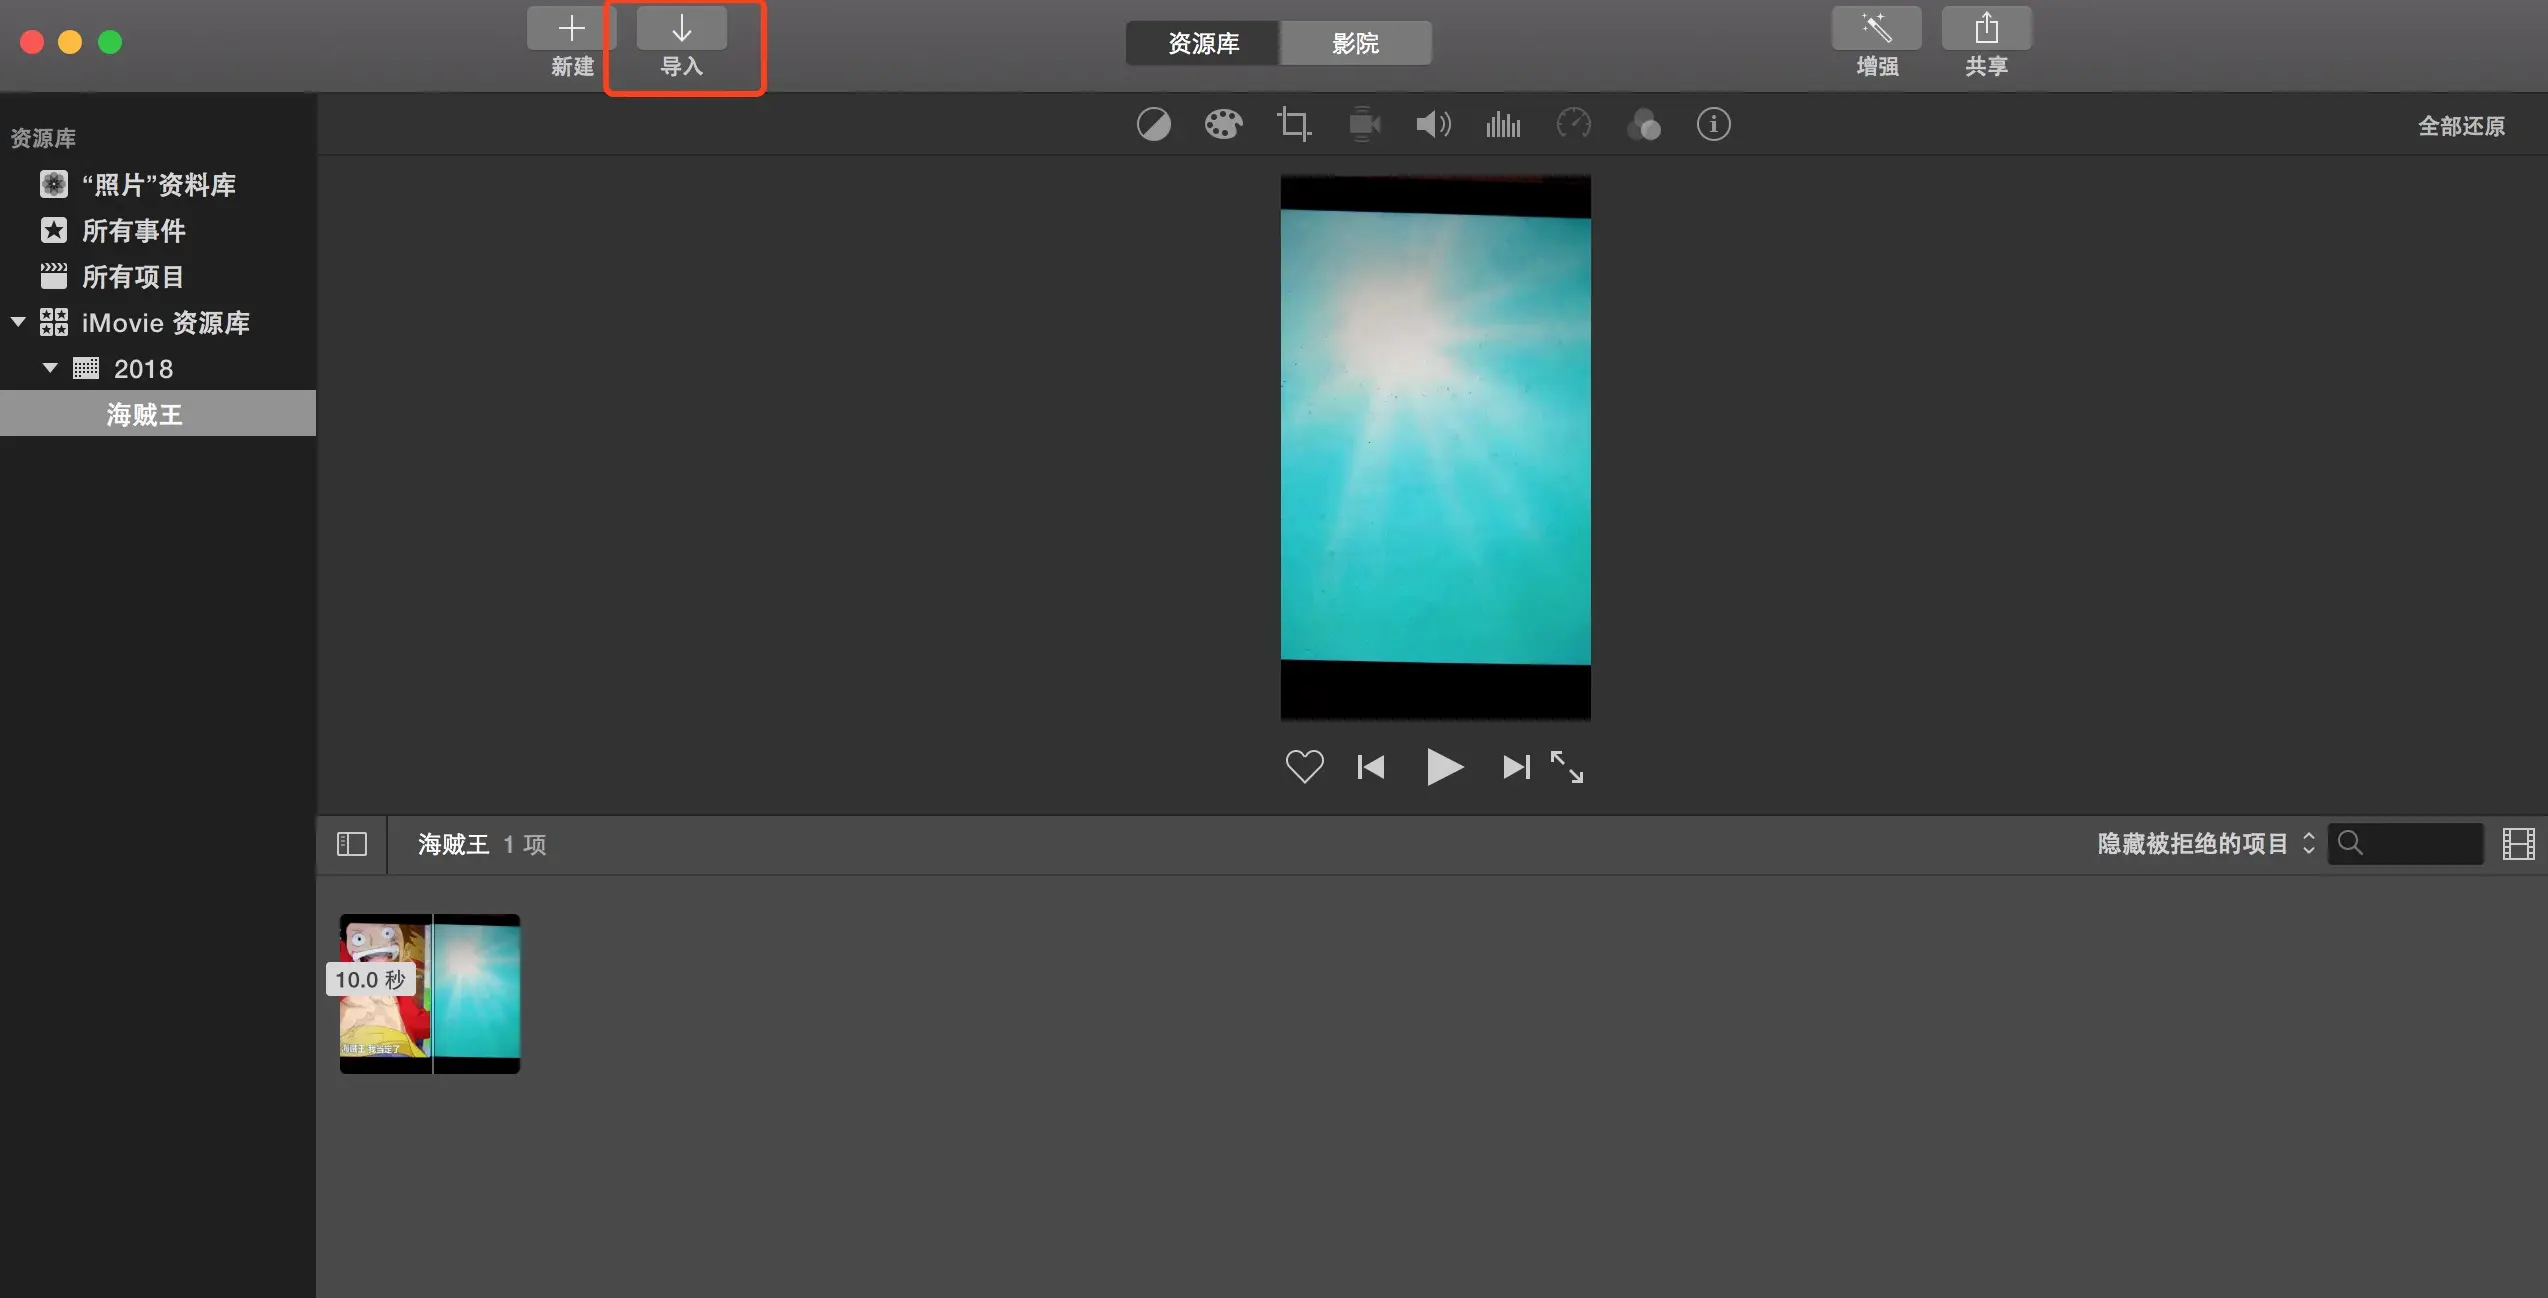Toggle the library sidebar visibility
Viewport: 2548px width, 1298px height.
(x=352, y=844)
